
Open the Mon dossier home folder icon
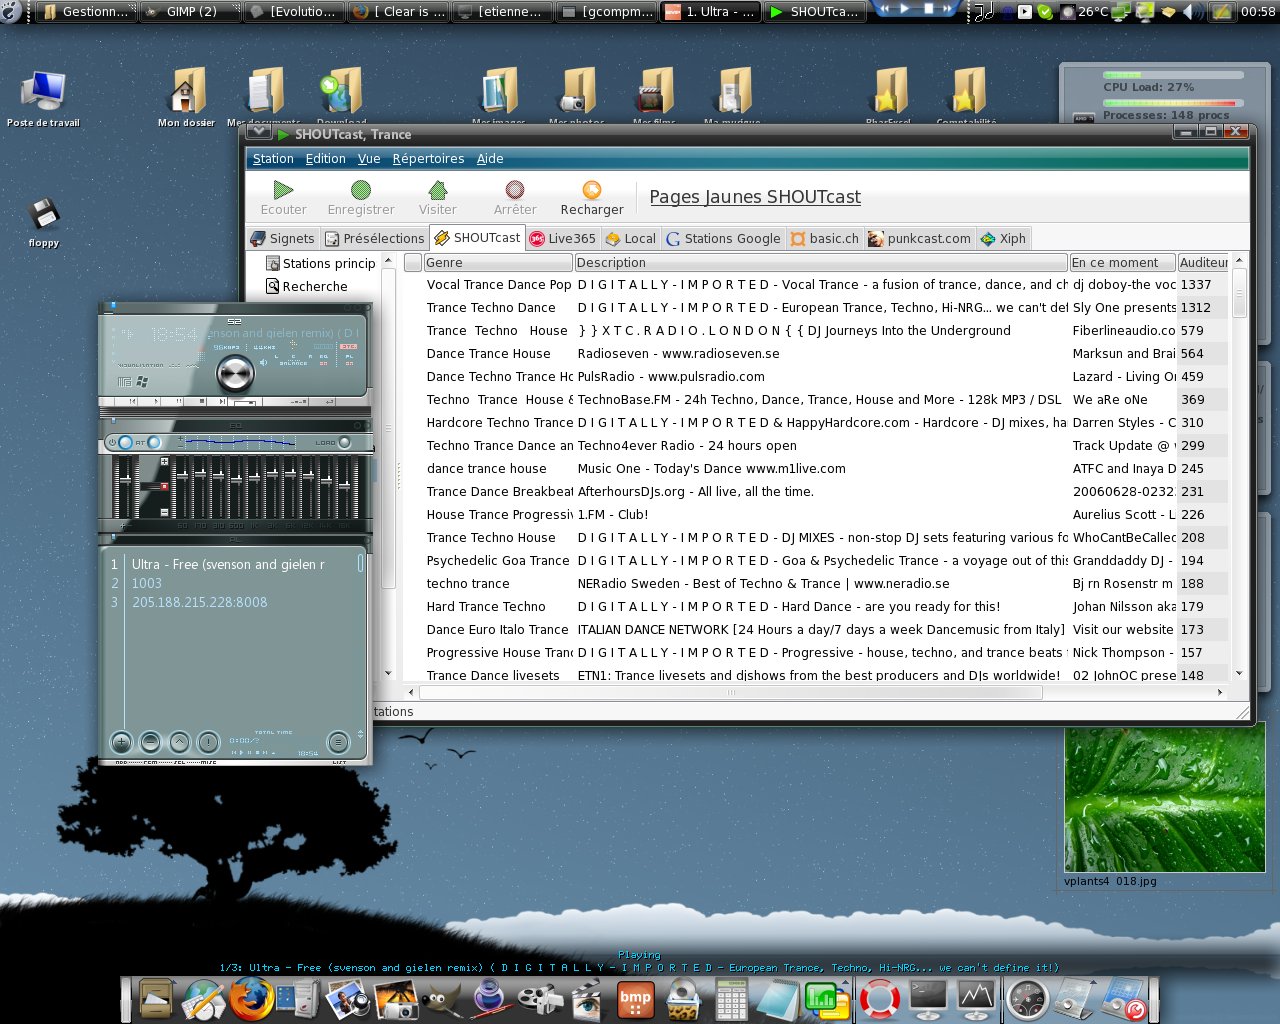[x=186, y=98]
